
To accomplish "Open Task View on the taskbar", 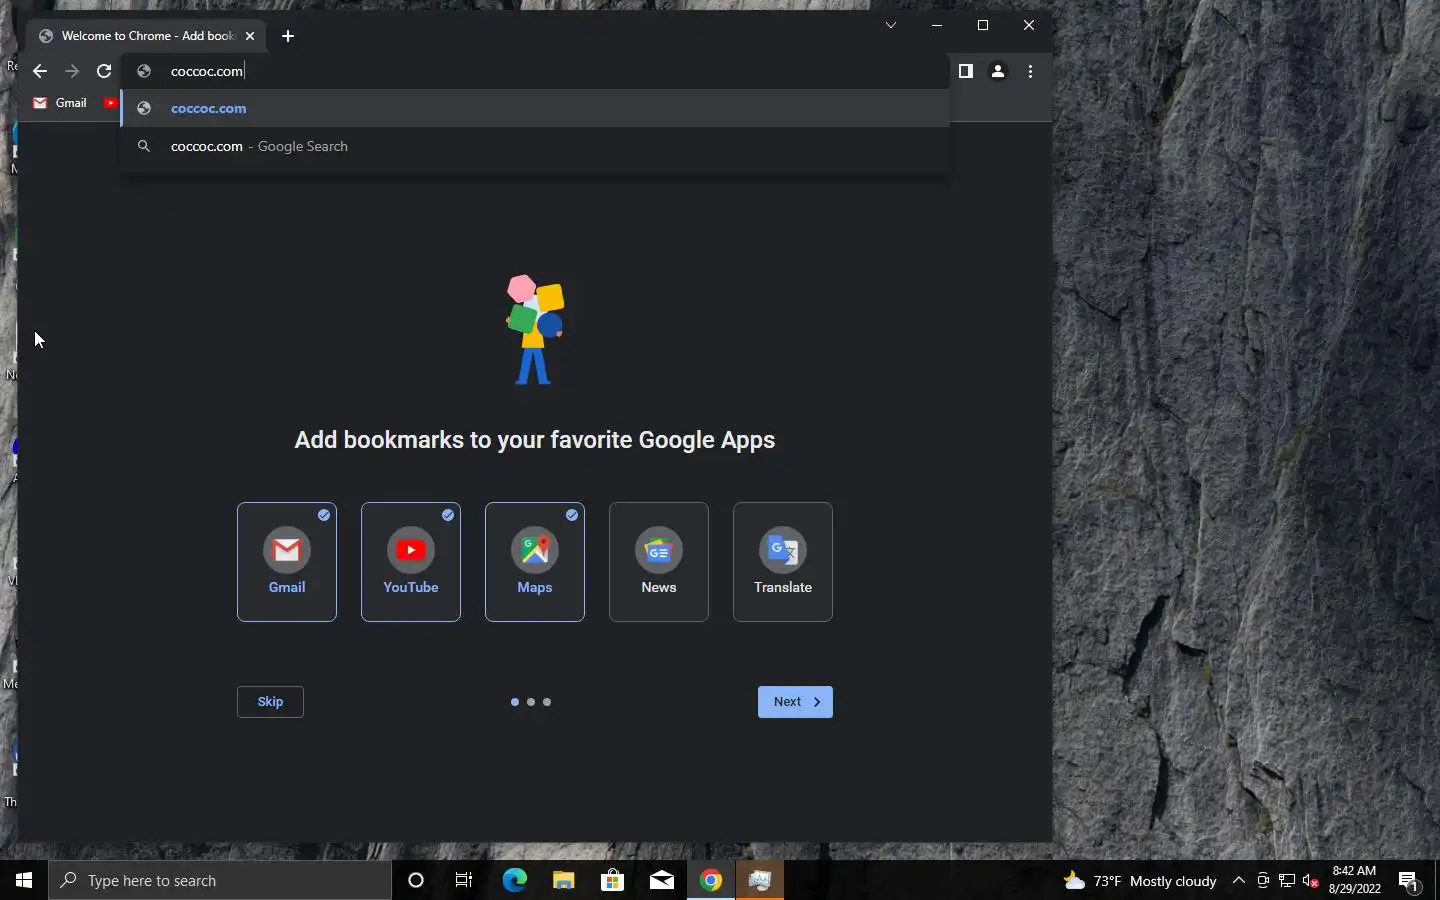I will (464, 880).
